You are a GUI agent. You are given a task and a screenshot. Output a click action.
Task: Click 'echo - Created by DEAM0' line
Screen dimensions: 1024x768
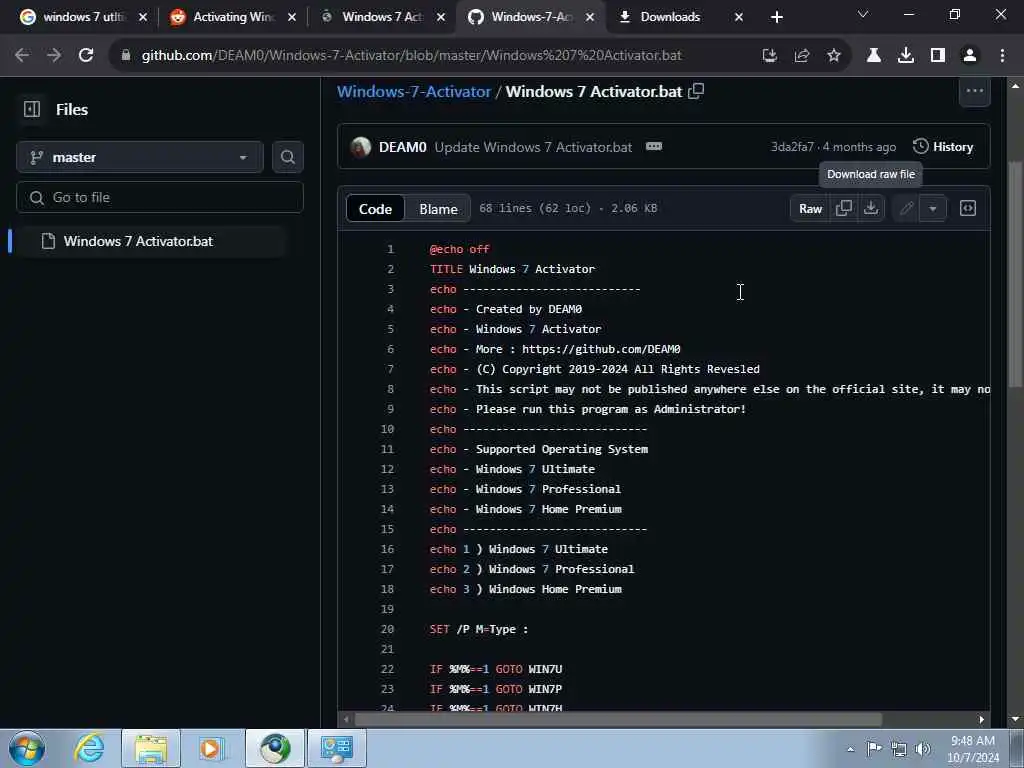506,309
